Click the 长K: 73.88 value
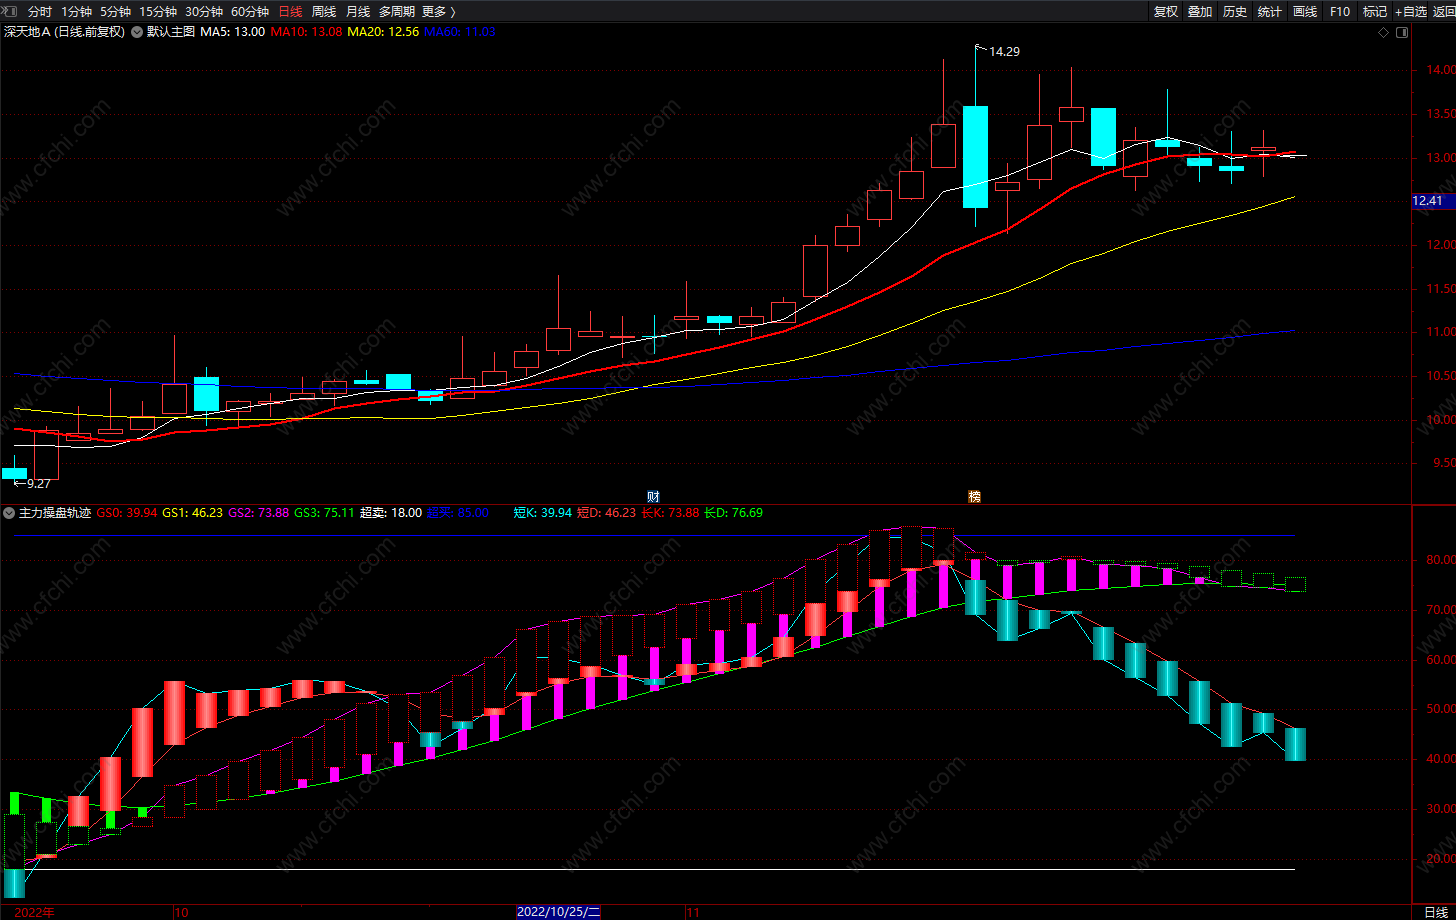1456x920 pixels. pyautogui.click(x=670, y=513)
